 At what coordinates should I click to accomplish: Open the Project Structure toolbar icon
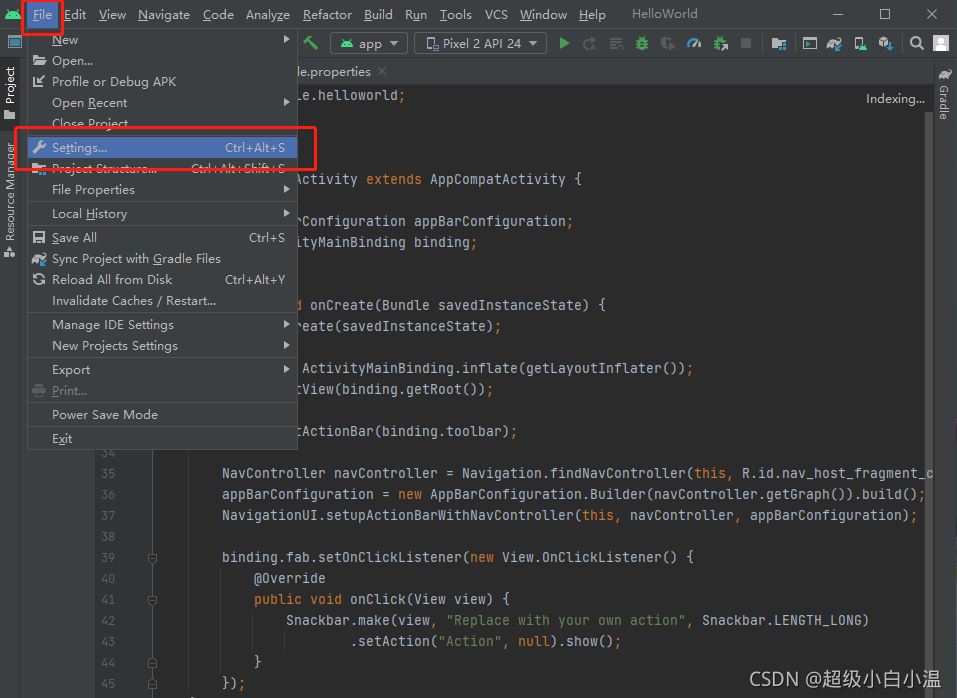point(779,43)
